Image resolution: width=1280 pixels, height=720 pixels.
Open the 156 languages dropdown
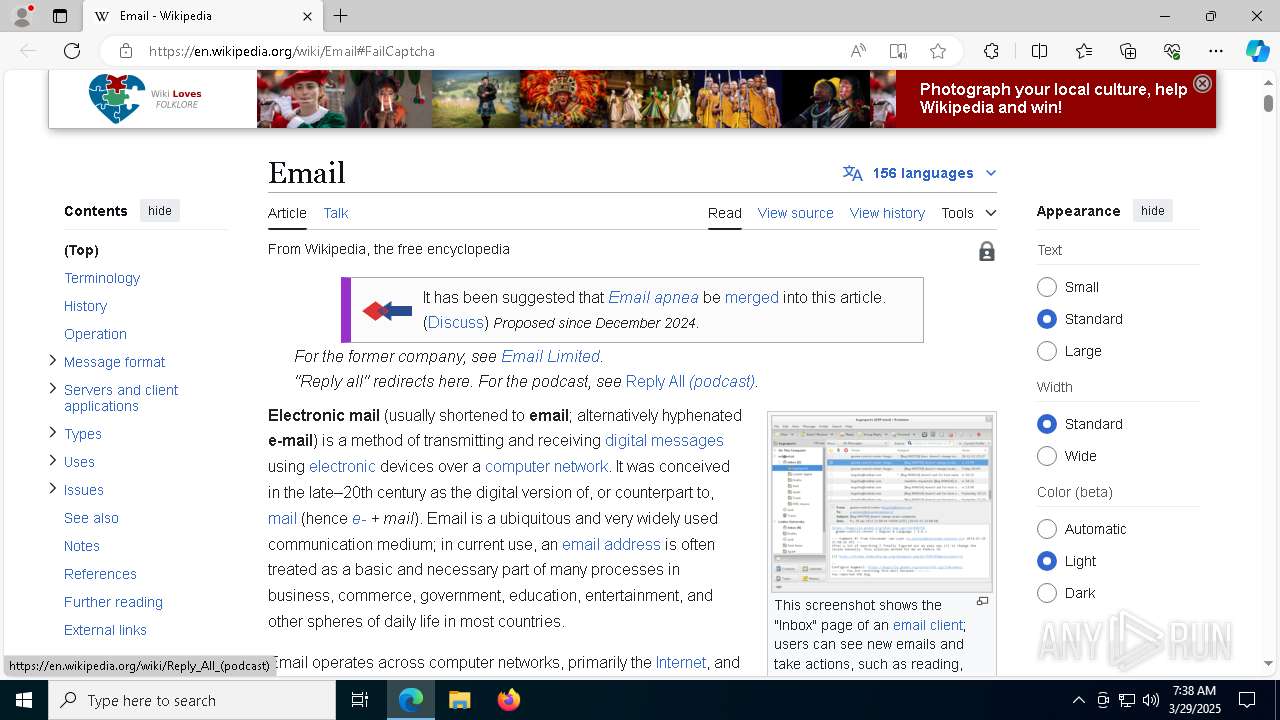tap(920, 173)
